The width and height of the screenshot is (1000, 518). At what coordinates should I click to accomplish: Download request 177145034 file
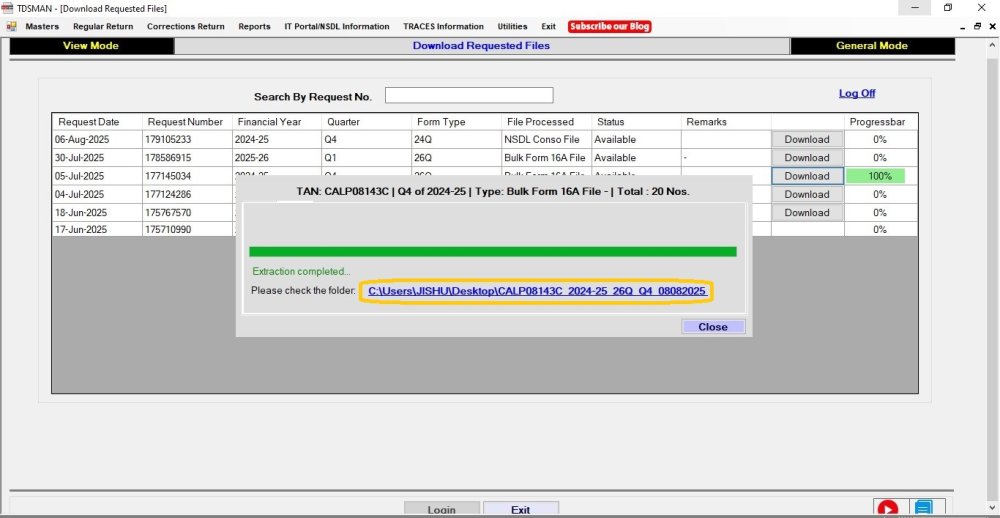click(807, 176)
